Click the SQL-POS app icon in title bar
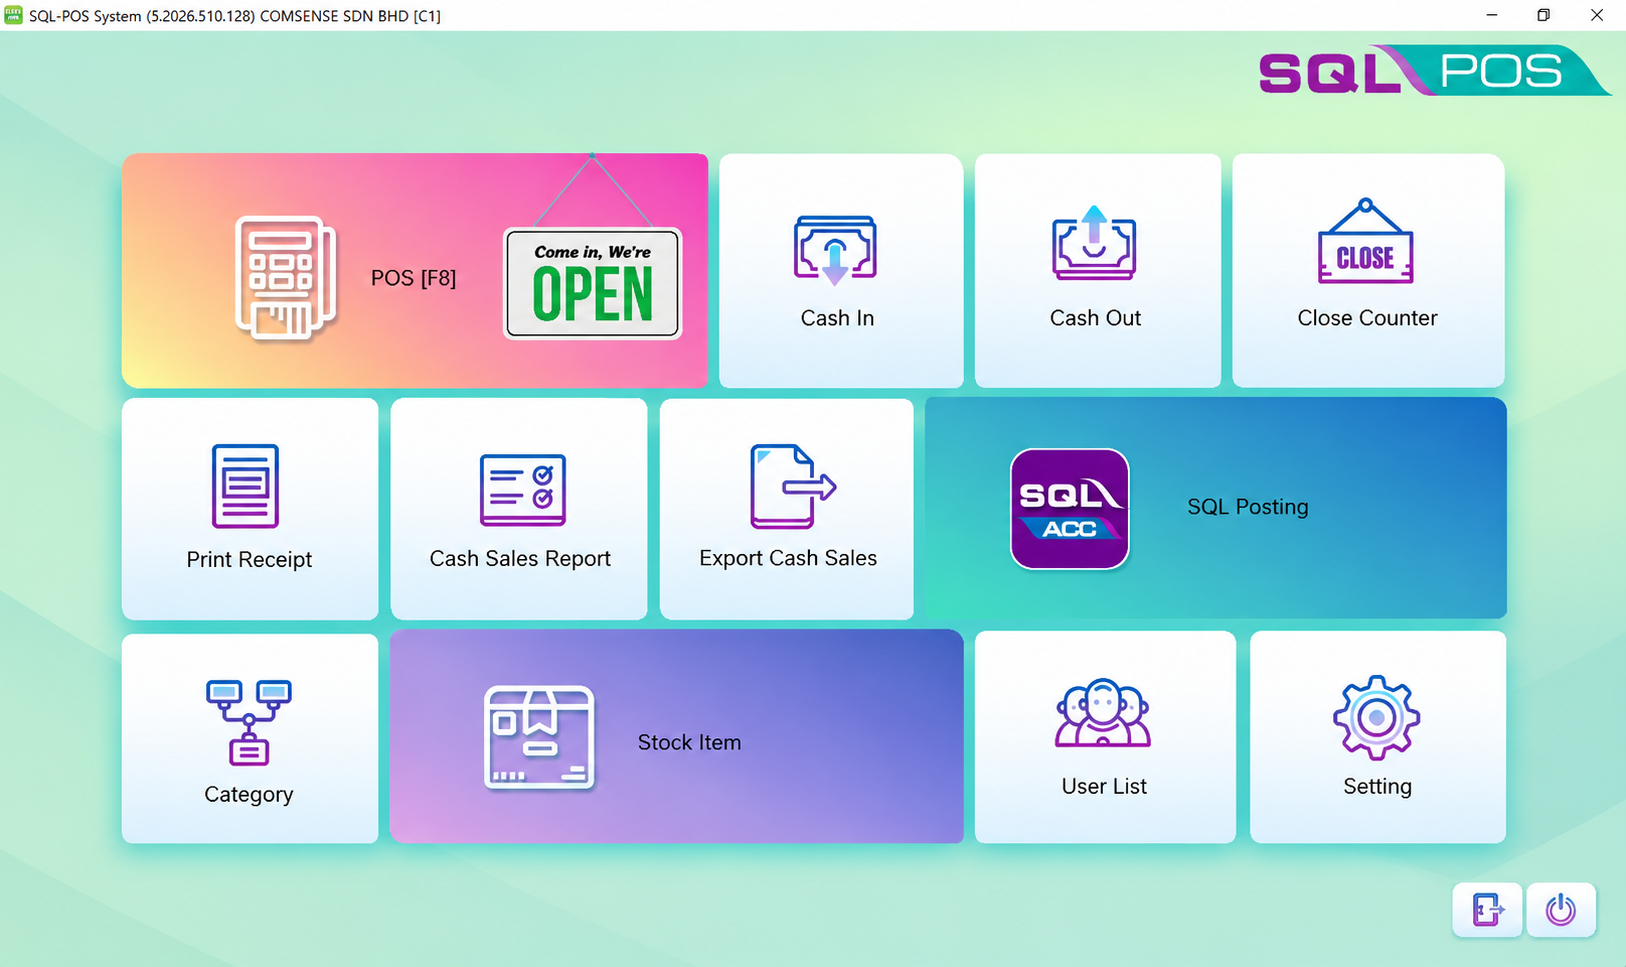This screenshot has height=967, width=1626. [x=13, y=15]
